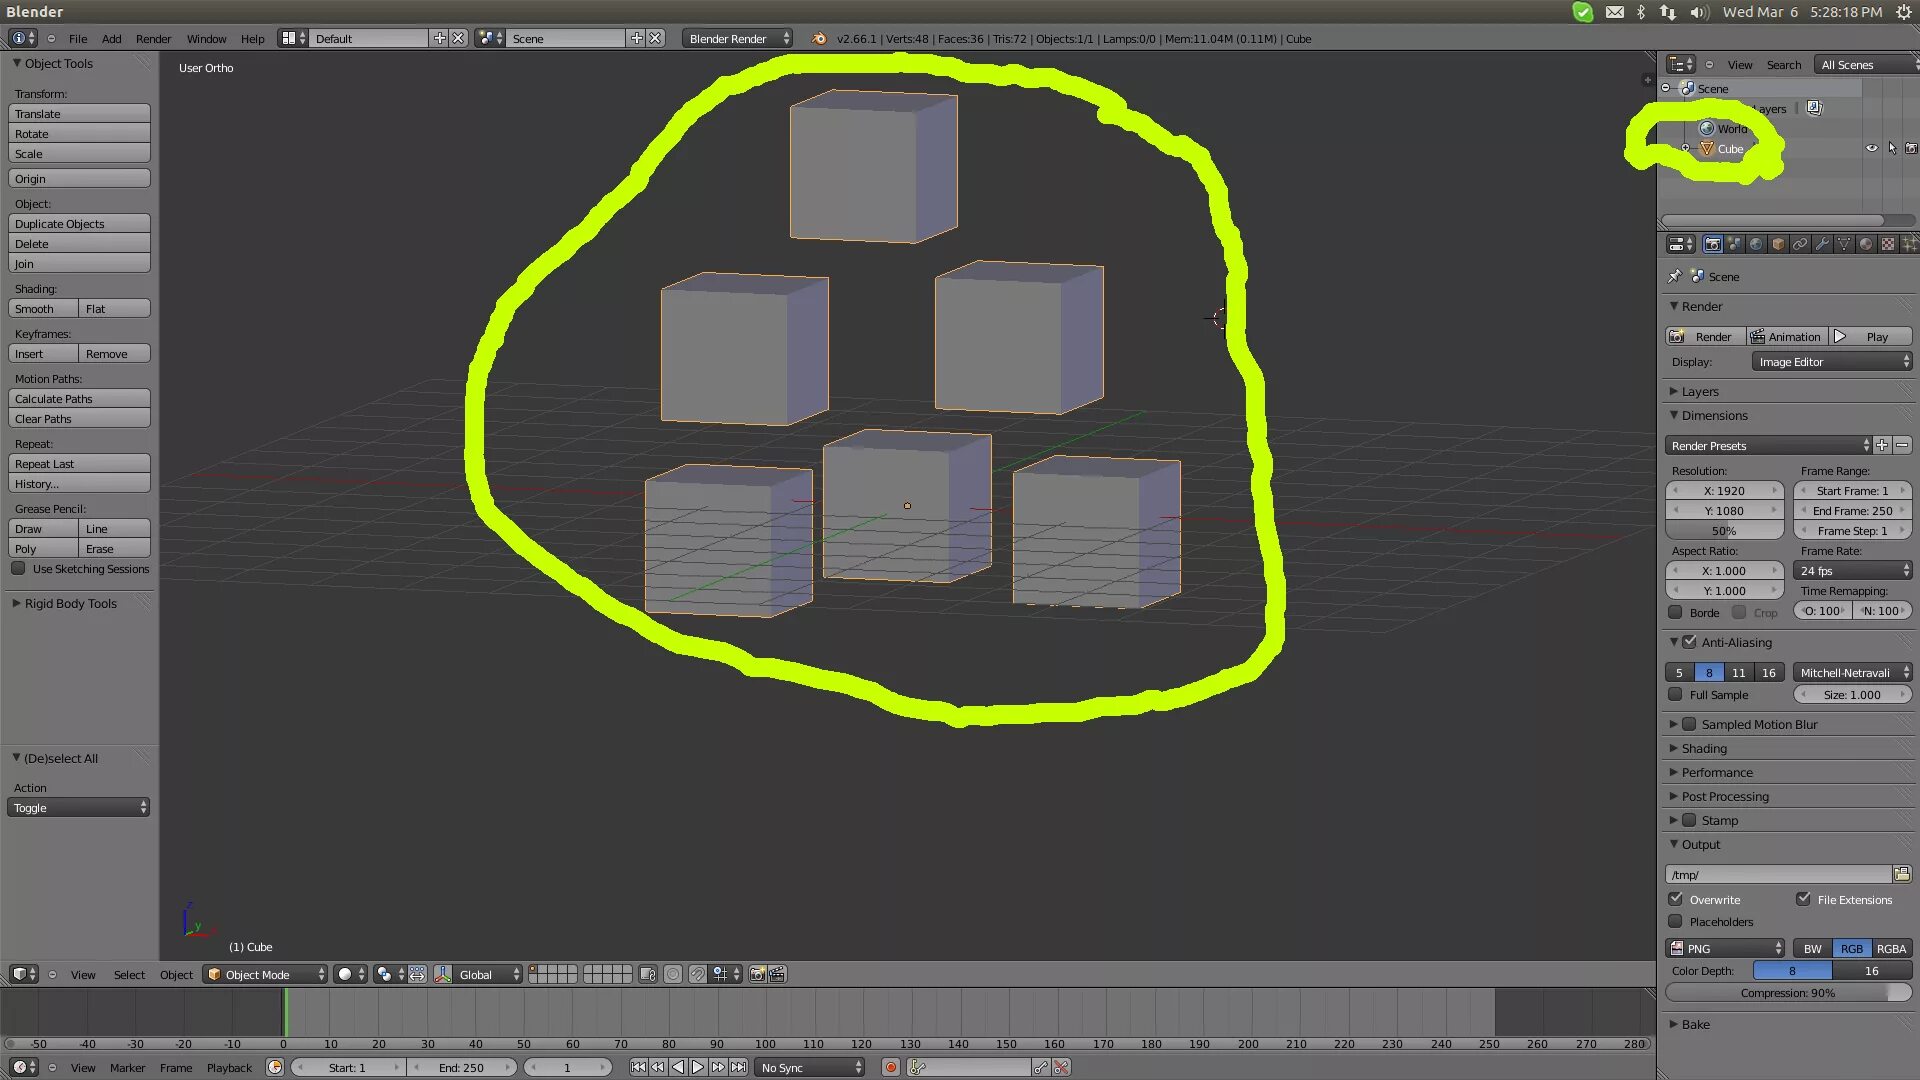Click the Calculate Paths button
The width and height of the screenshot is (1920, 1080).
click(79, 398)
